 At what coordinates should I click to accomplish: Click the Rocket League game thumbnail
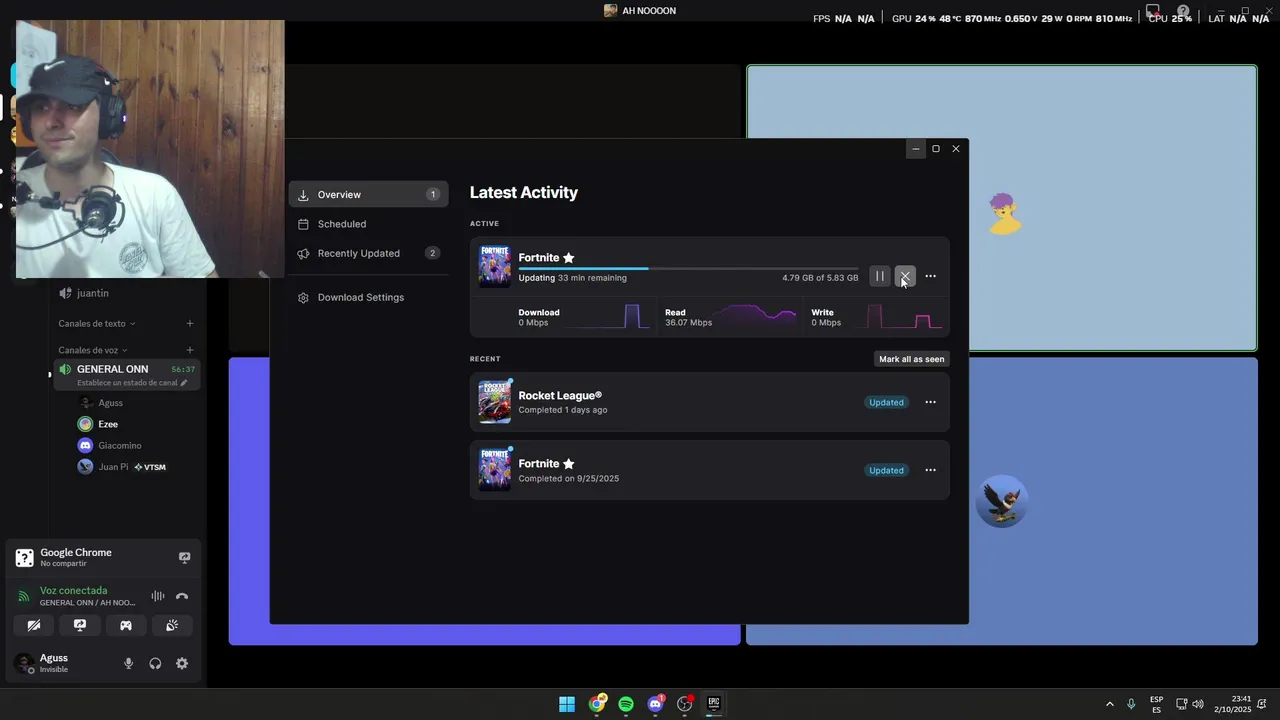494,402
